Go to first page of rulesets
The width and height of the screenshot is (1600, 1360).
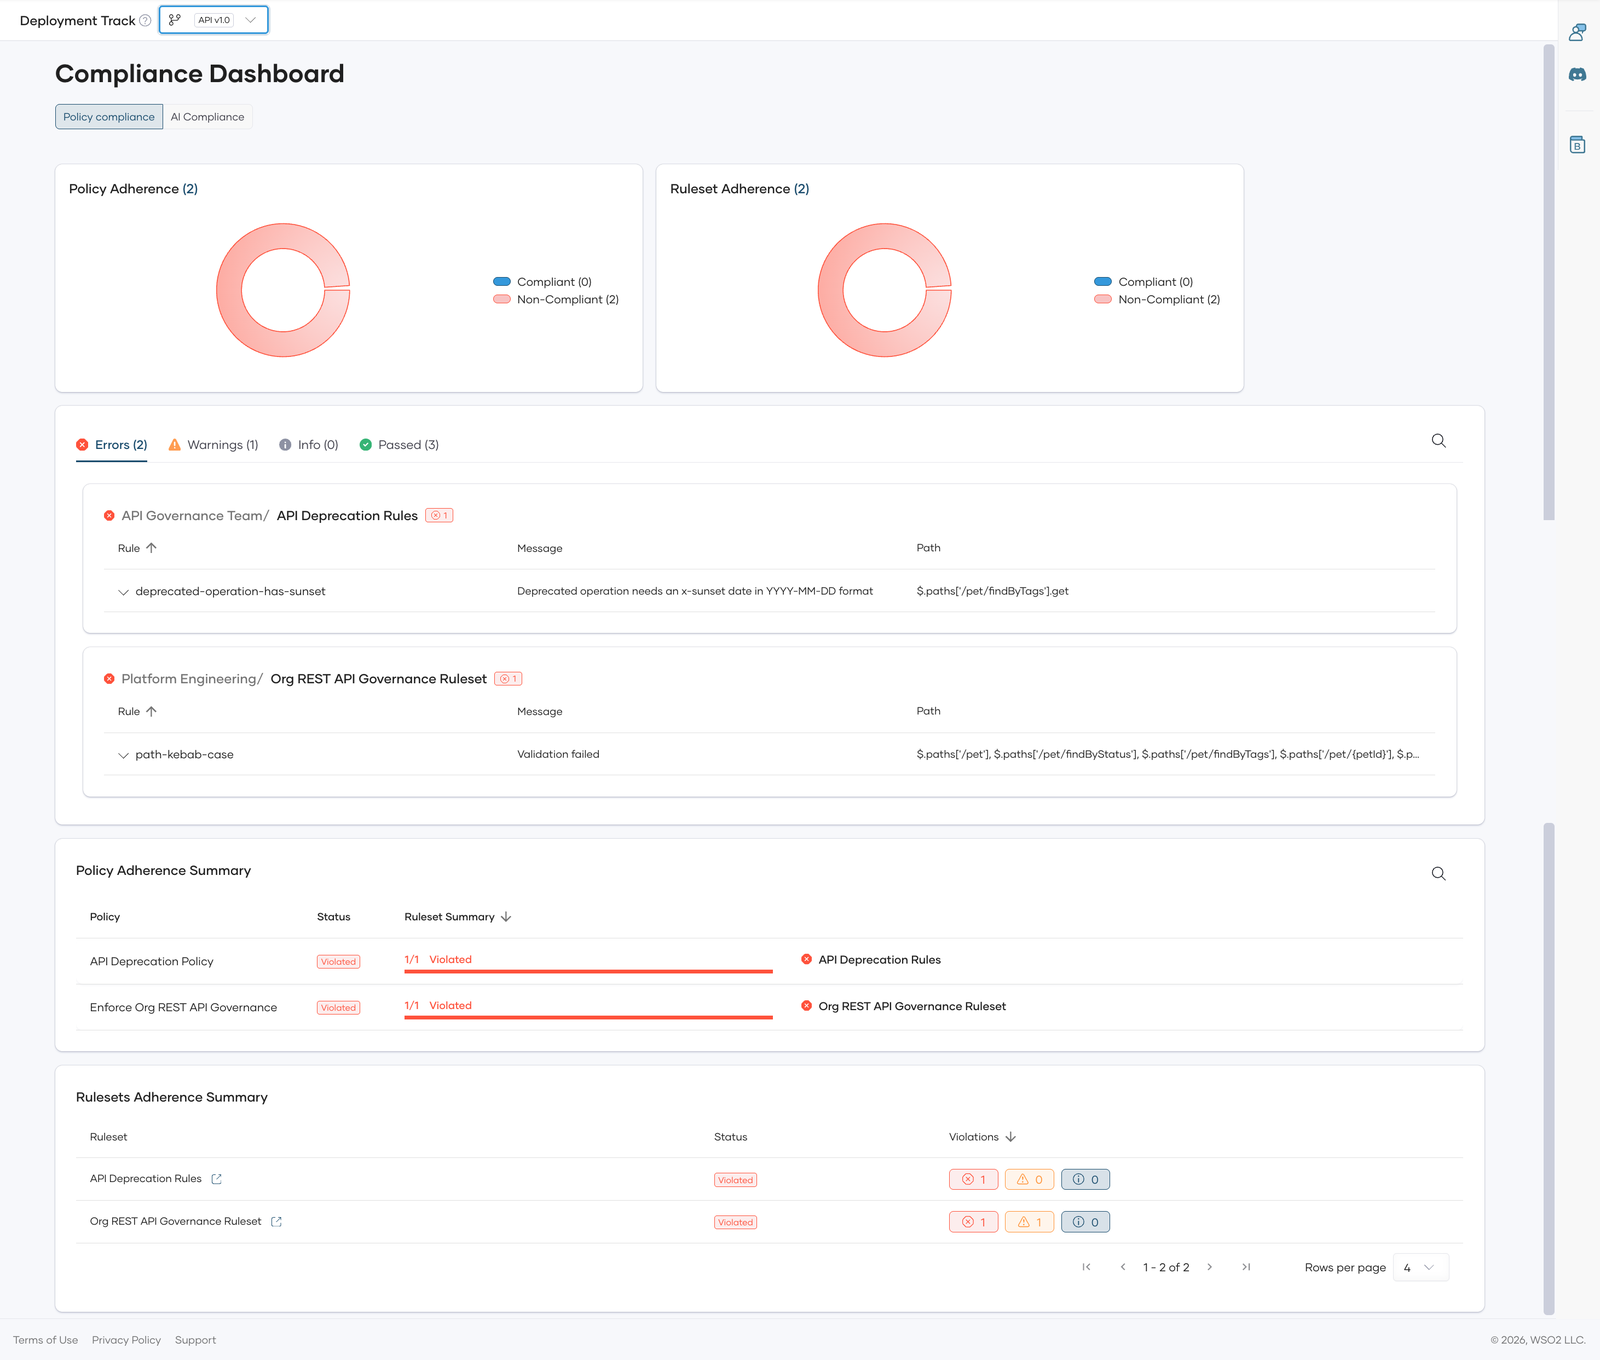pyautogui.click(x=1086, y=1267)
